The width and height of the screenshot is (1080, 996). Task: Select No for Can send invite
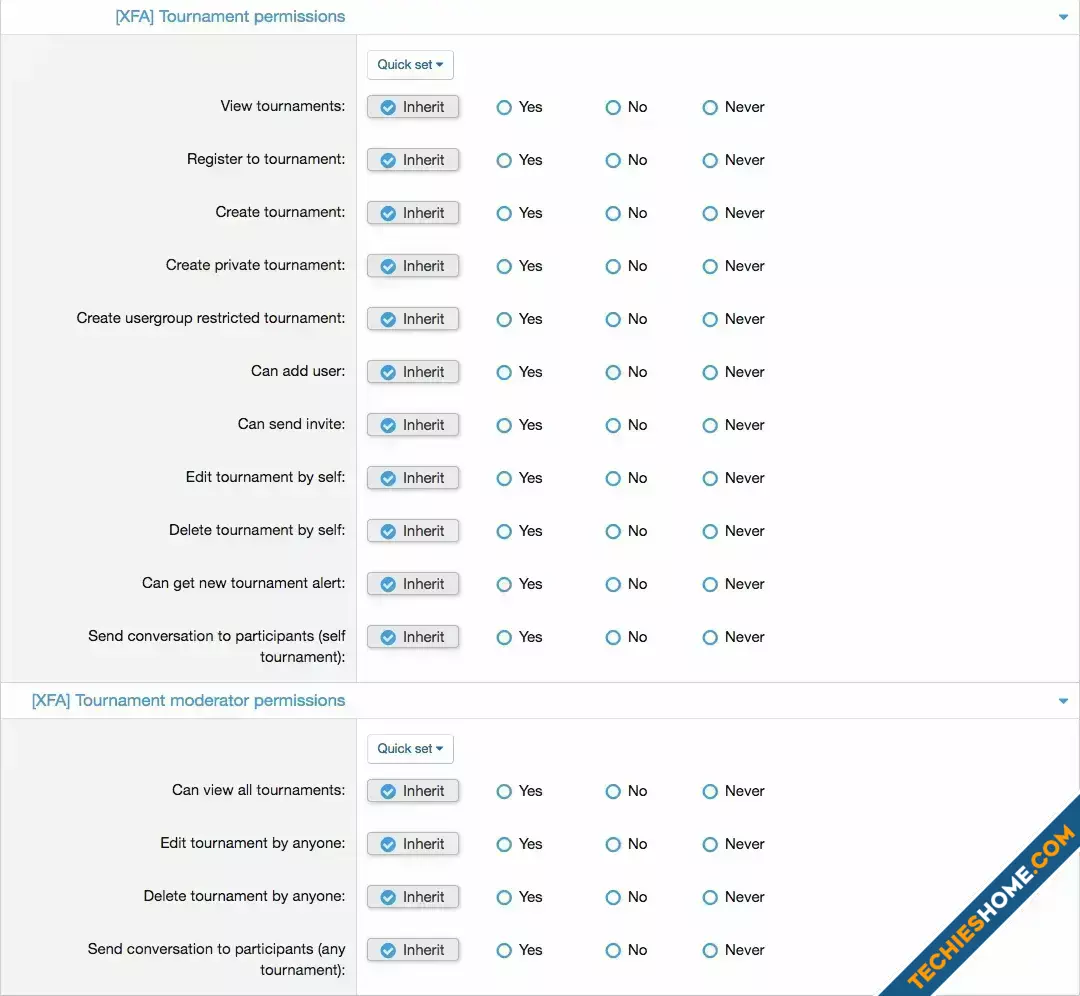coord(626,426)
